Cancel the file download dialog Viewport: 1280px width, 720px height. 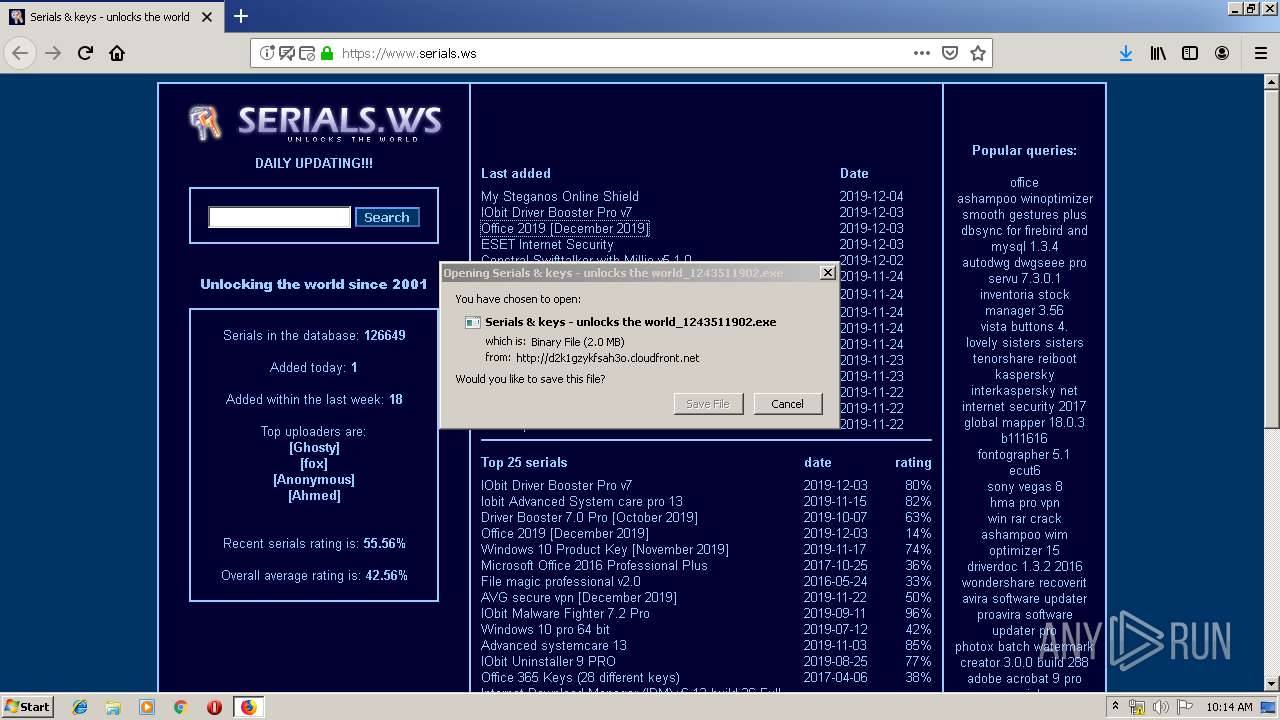point(787,404)
